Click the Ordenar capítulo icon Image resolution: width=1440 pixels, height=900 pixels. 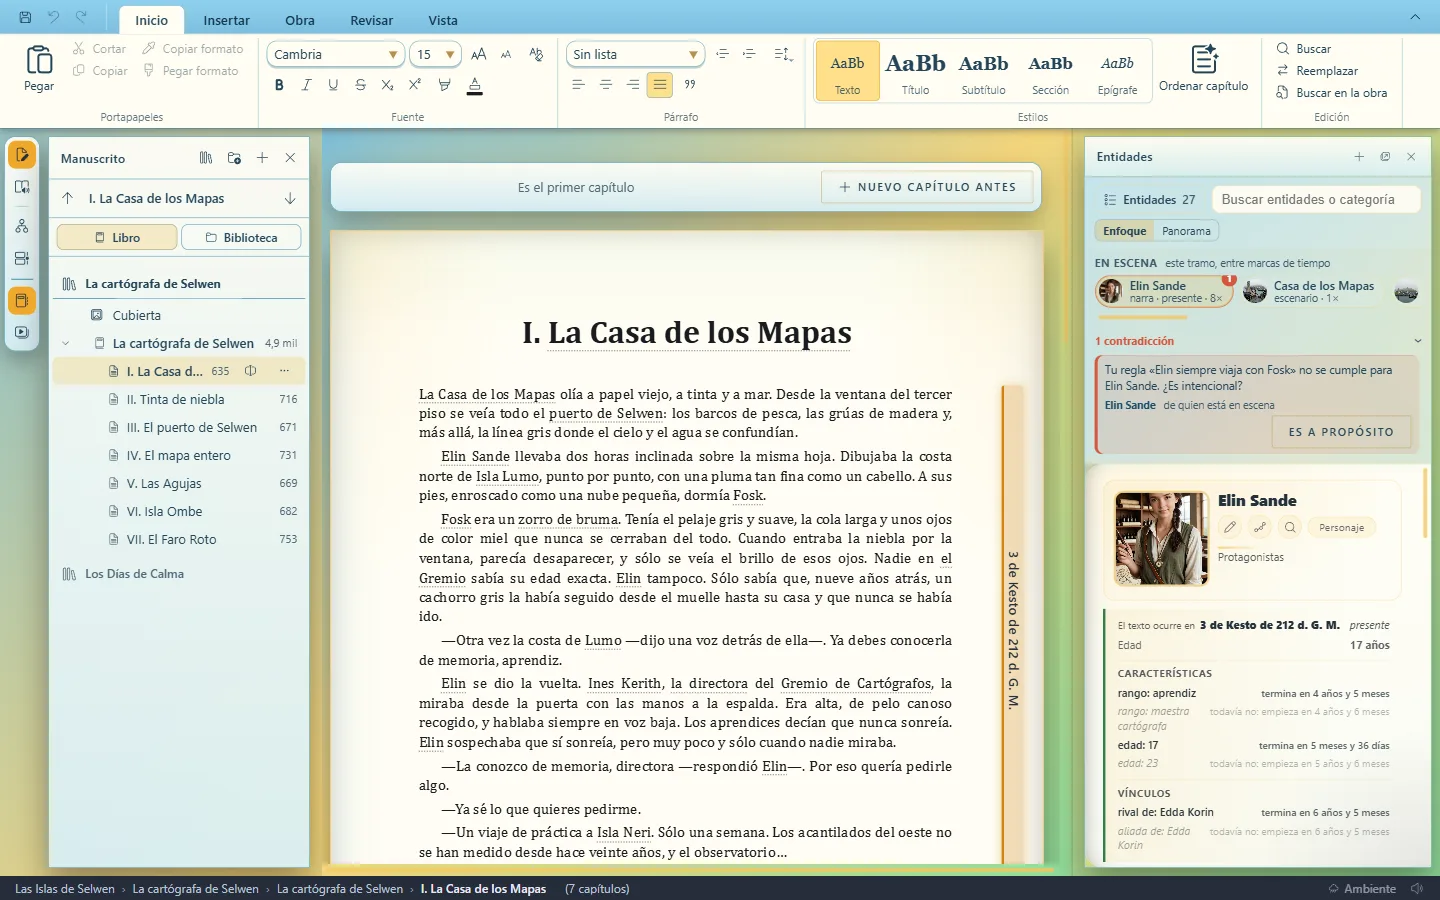click(x=1204, y=59)
